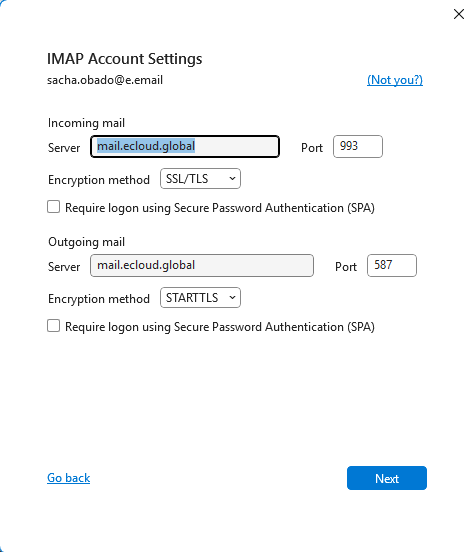Screen dimensions: 466x552
Task: Click the blue Next button
Action: click(x=387, y=478)
